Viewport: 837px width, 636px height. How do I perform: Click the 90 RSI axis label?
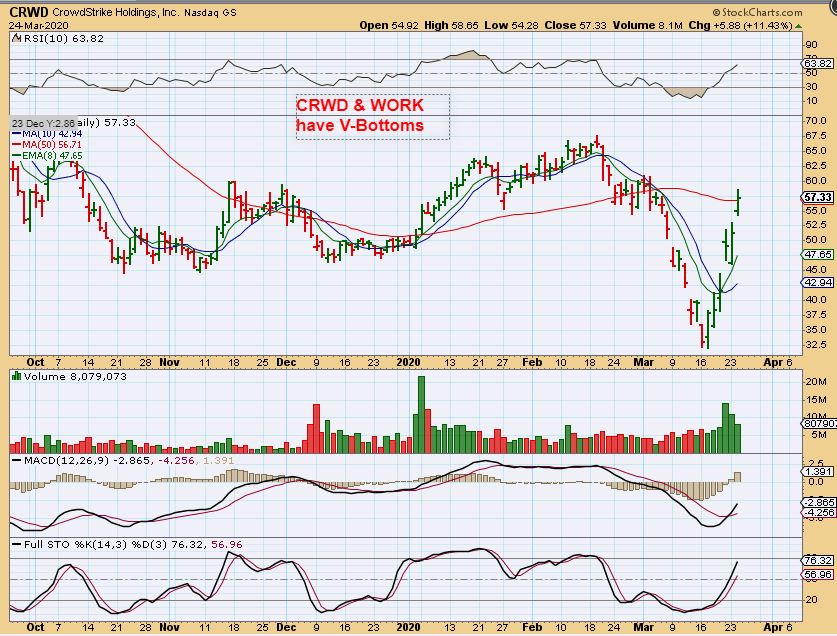click(x=812, y=45)
